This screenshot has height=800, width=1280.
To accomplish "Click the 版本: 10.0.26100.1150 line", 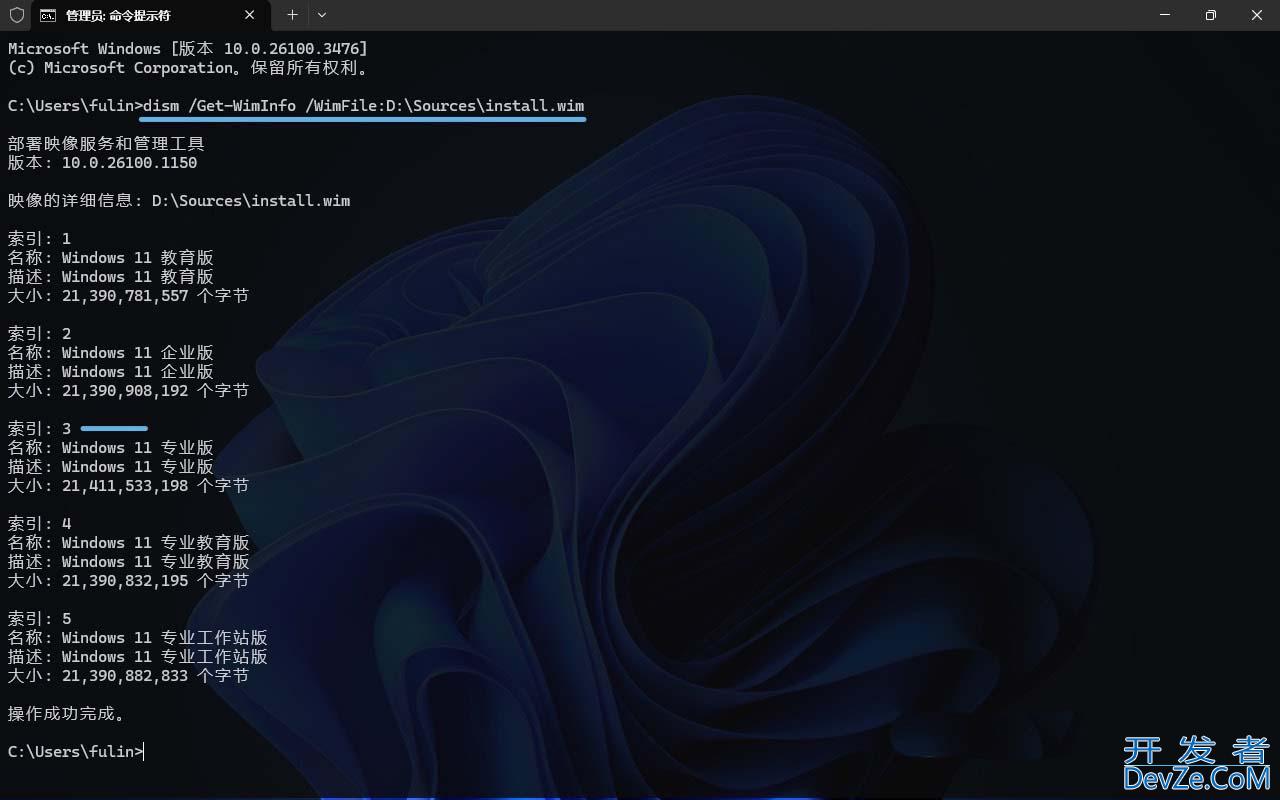I will coord(103,163).
